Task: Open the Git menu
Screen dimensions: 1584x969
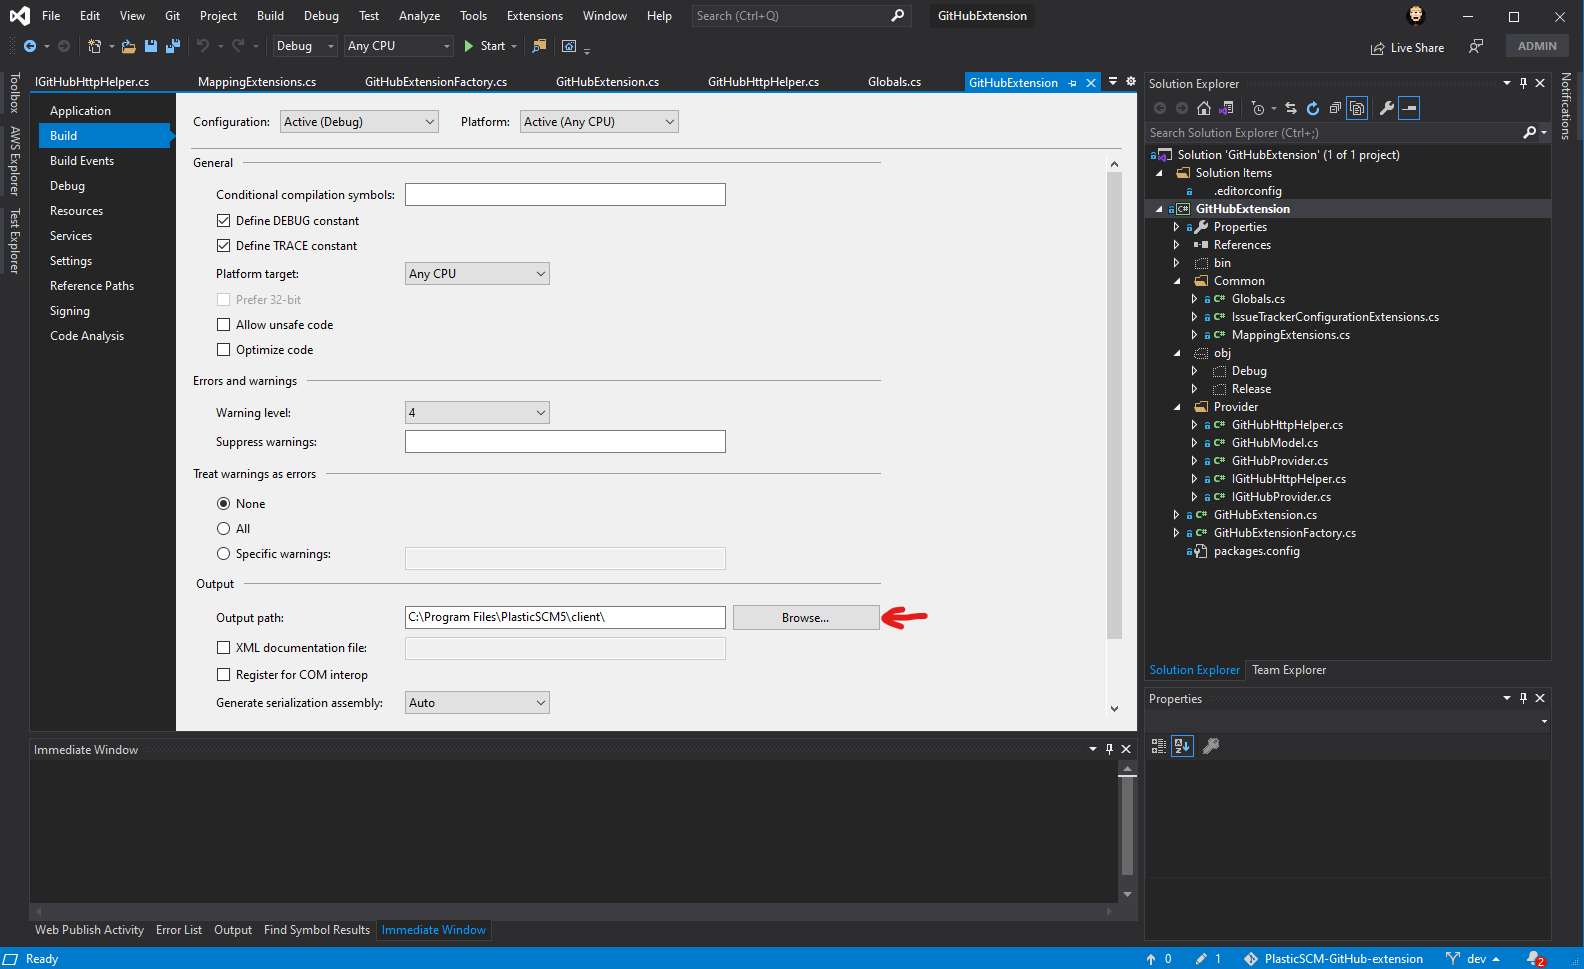Action: (172, 16)
